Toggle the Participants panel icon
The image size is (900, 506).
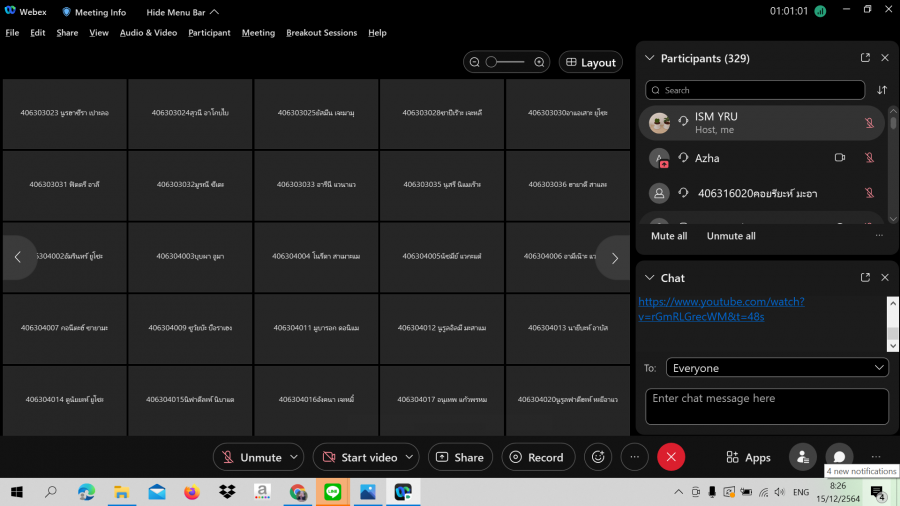[802, 457]
